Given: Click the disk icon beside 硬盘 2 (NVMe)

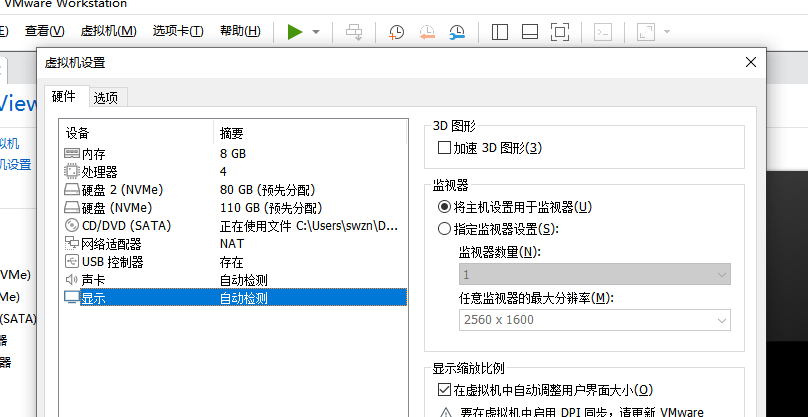Looking at the screenshot, I should [72, 189].
